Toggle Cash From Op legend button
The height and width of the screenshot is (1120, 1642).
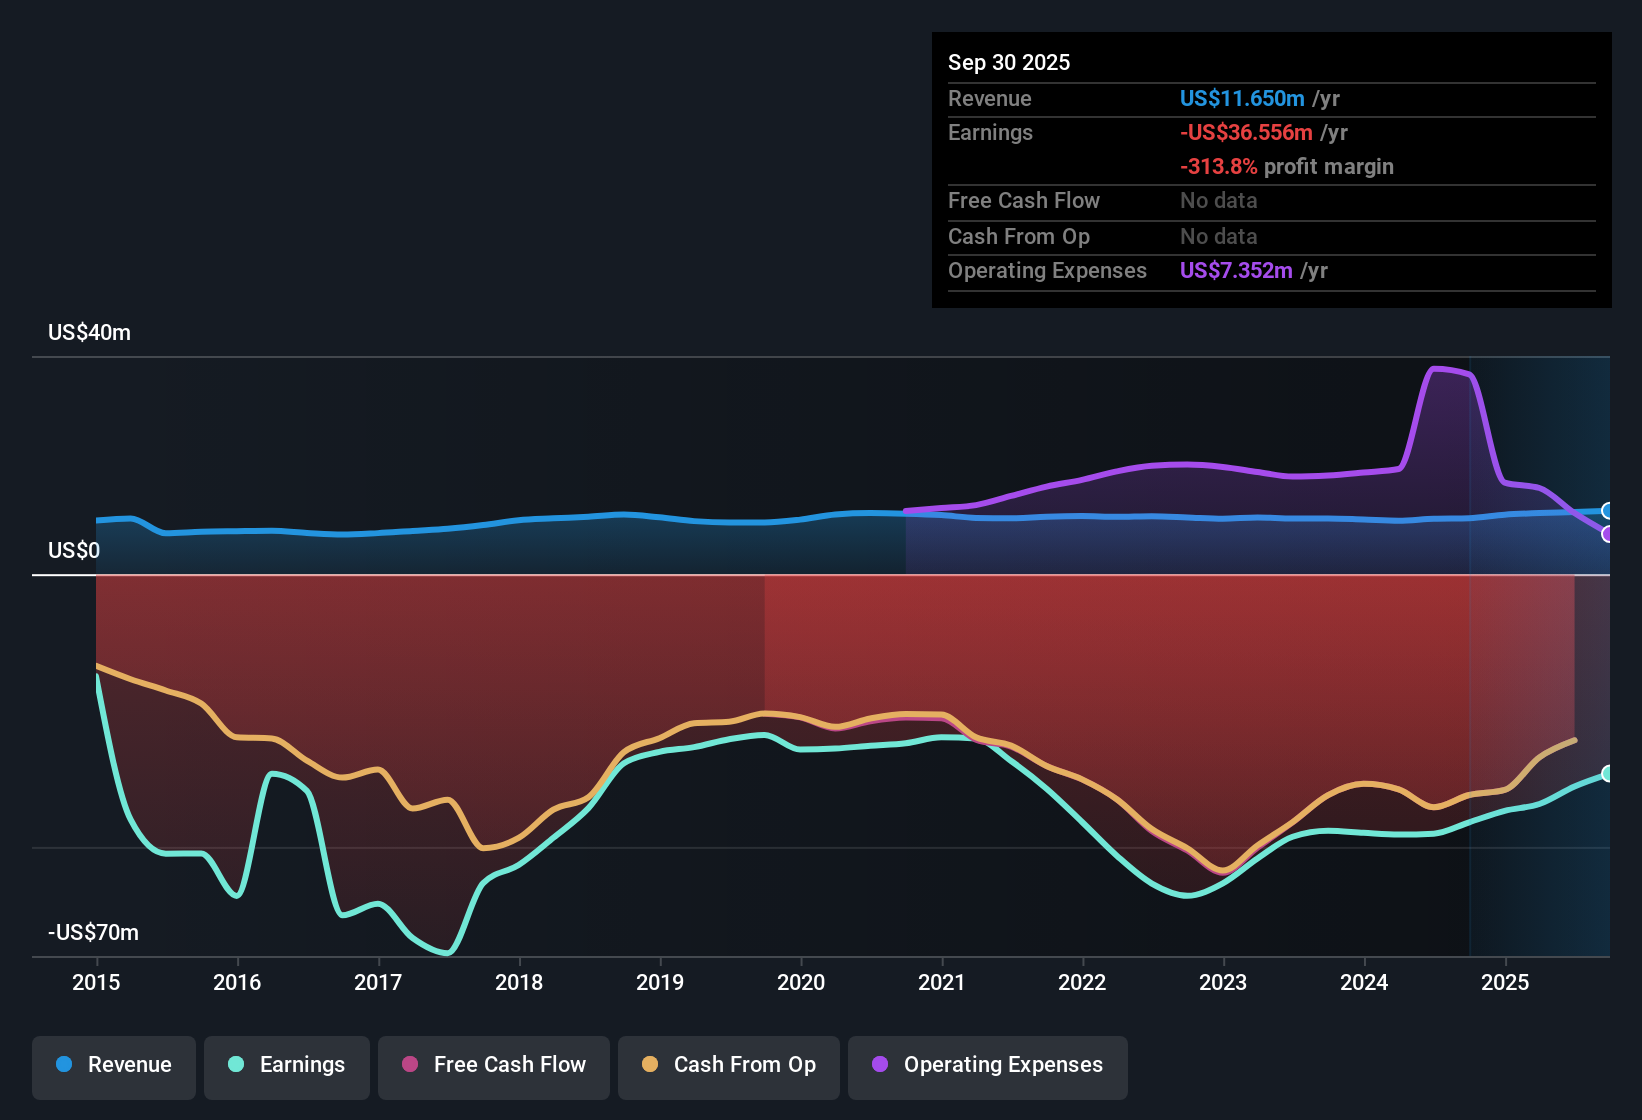(x=728, y=1066)
